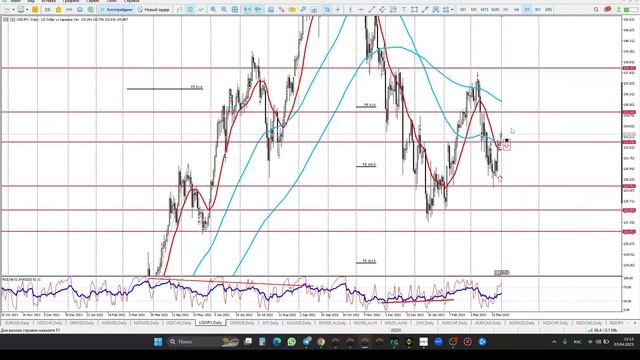The width and height of the screenshot is (640, 360).
Task: Click the taskbar Поиск search box
Action: pyautogui.click(x=204, y=342)
